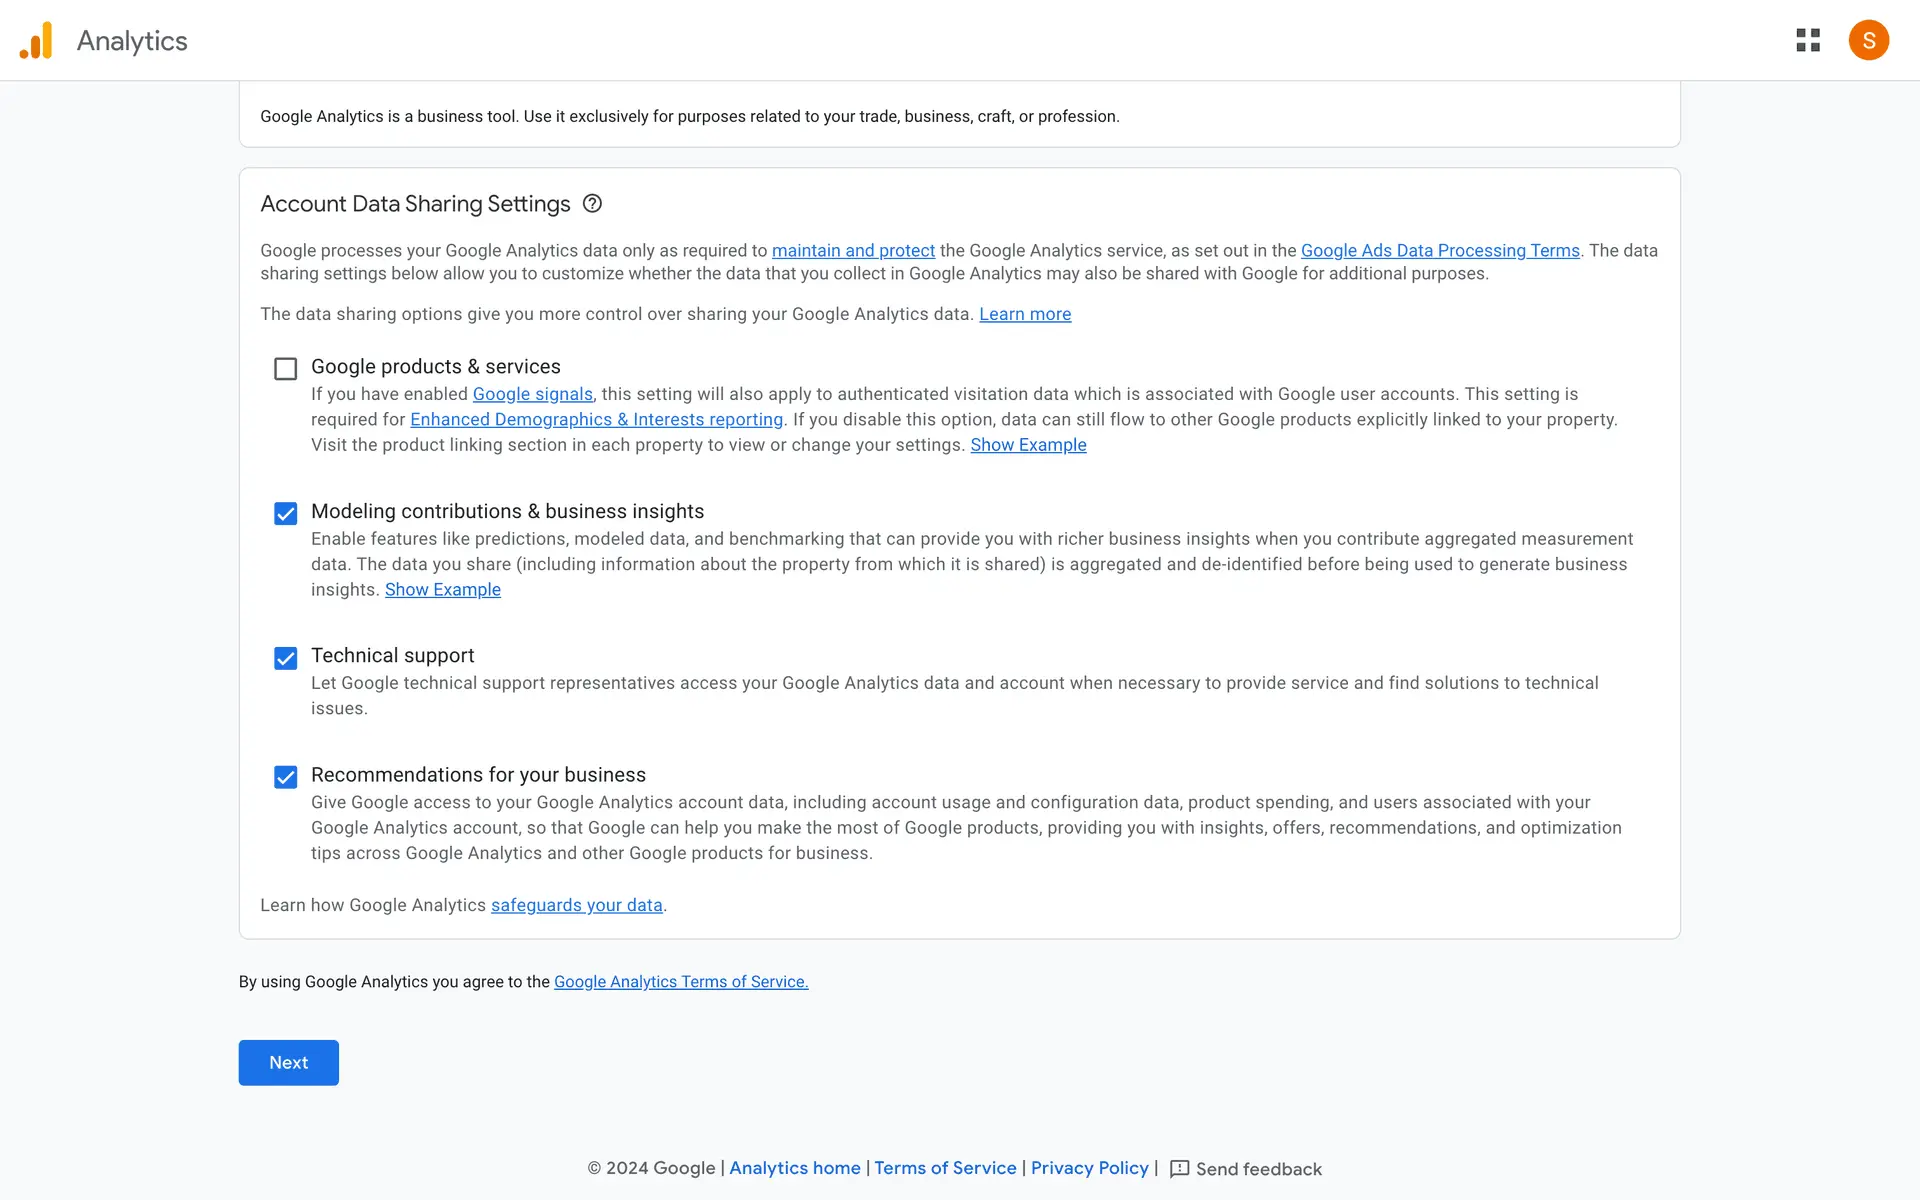Open the account avatar 'S'
1920x1200 pixels.
[x=1867, y=40]
